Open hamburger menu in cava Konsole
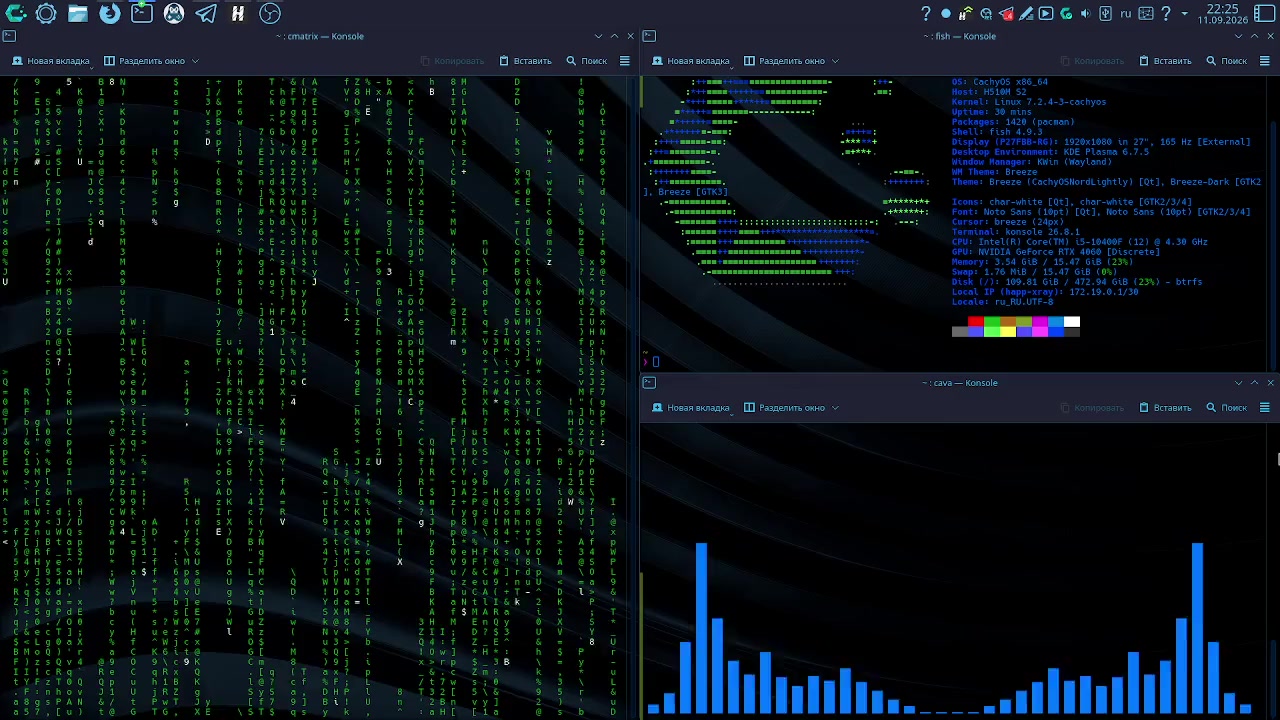 point(1265,408)
